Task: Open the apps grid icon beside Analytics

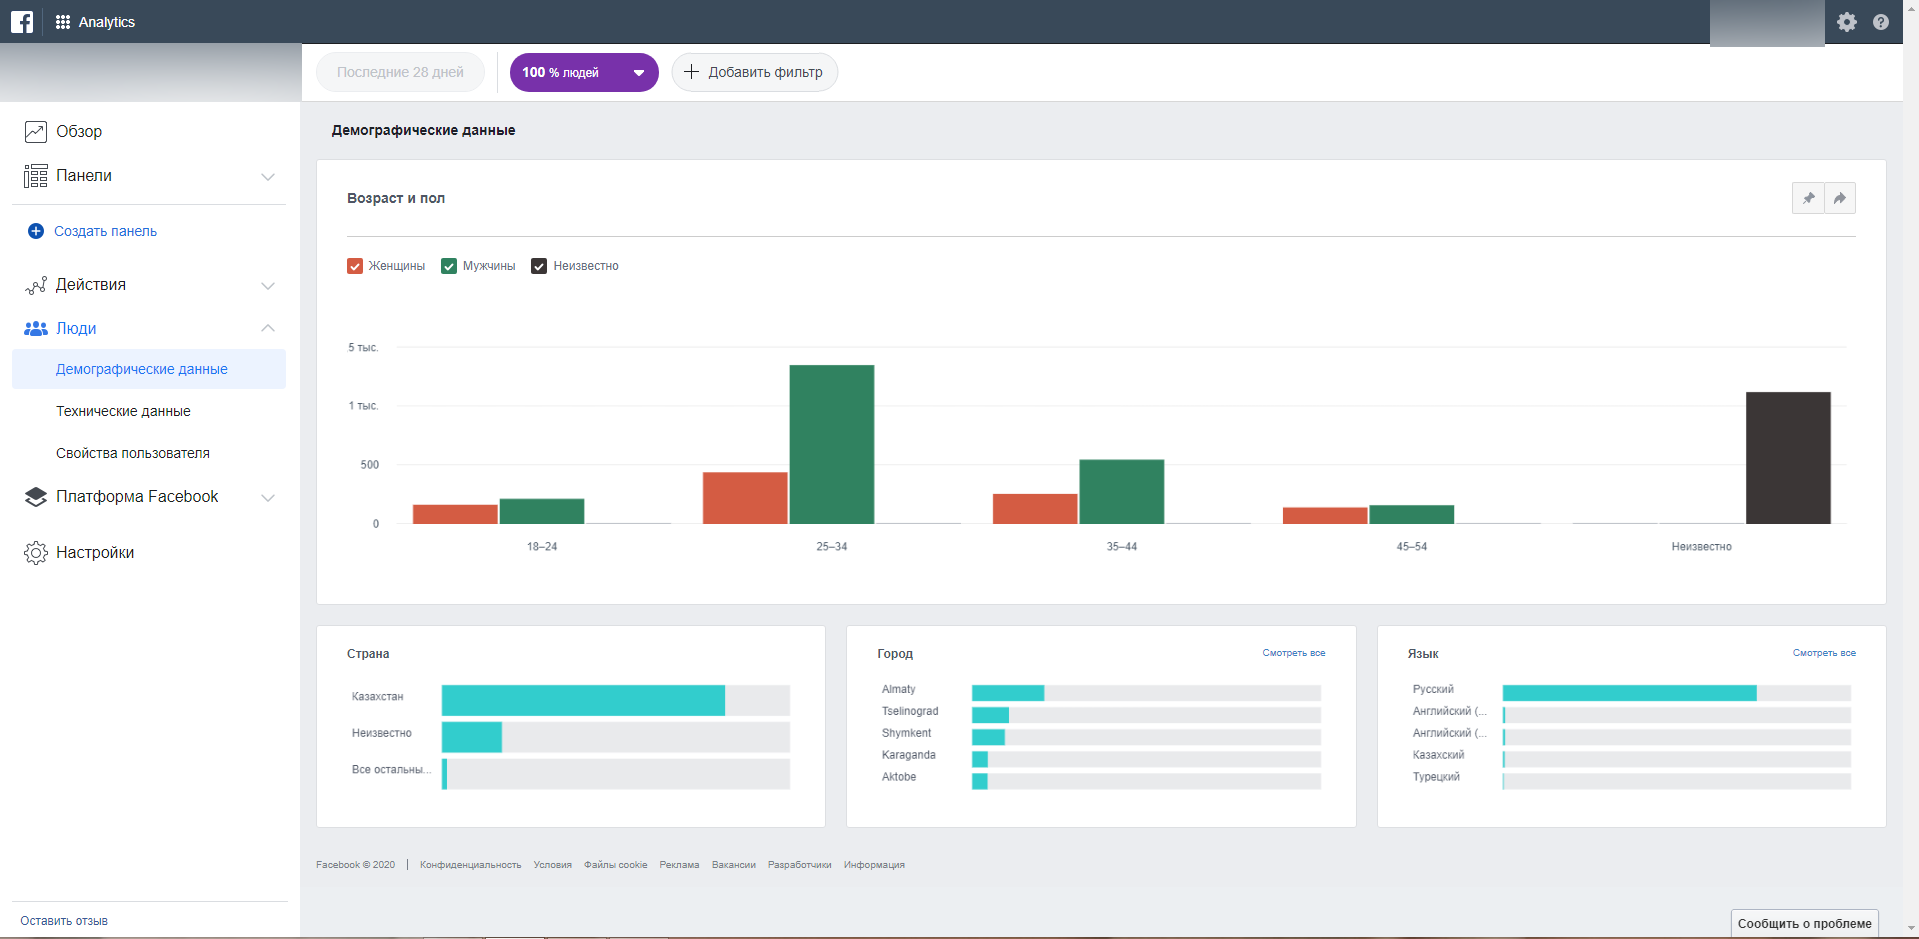Action: click(63, 22)
